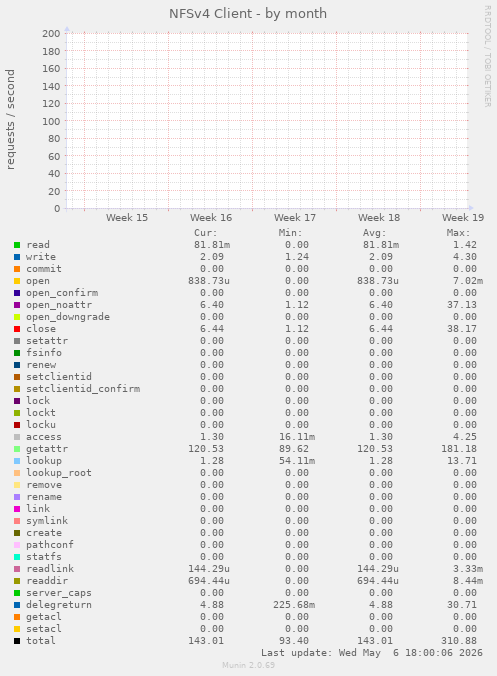Click the setclientid_confirm legend label

[x=83, y=389]
